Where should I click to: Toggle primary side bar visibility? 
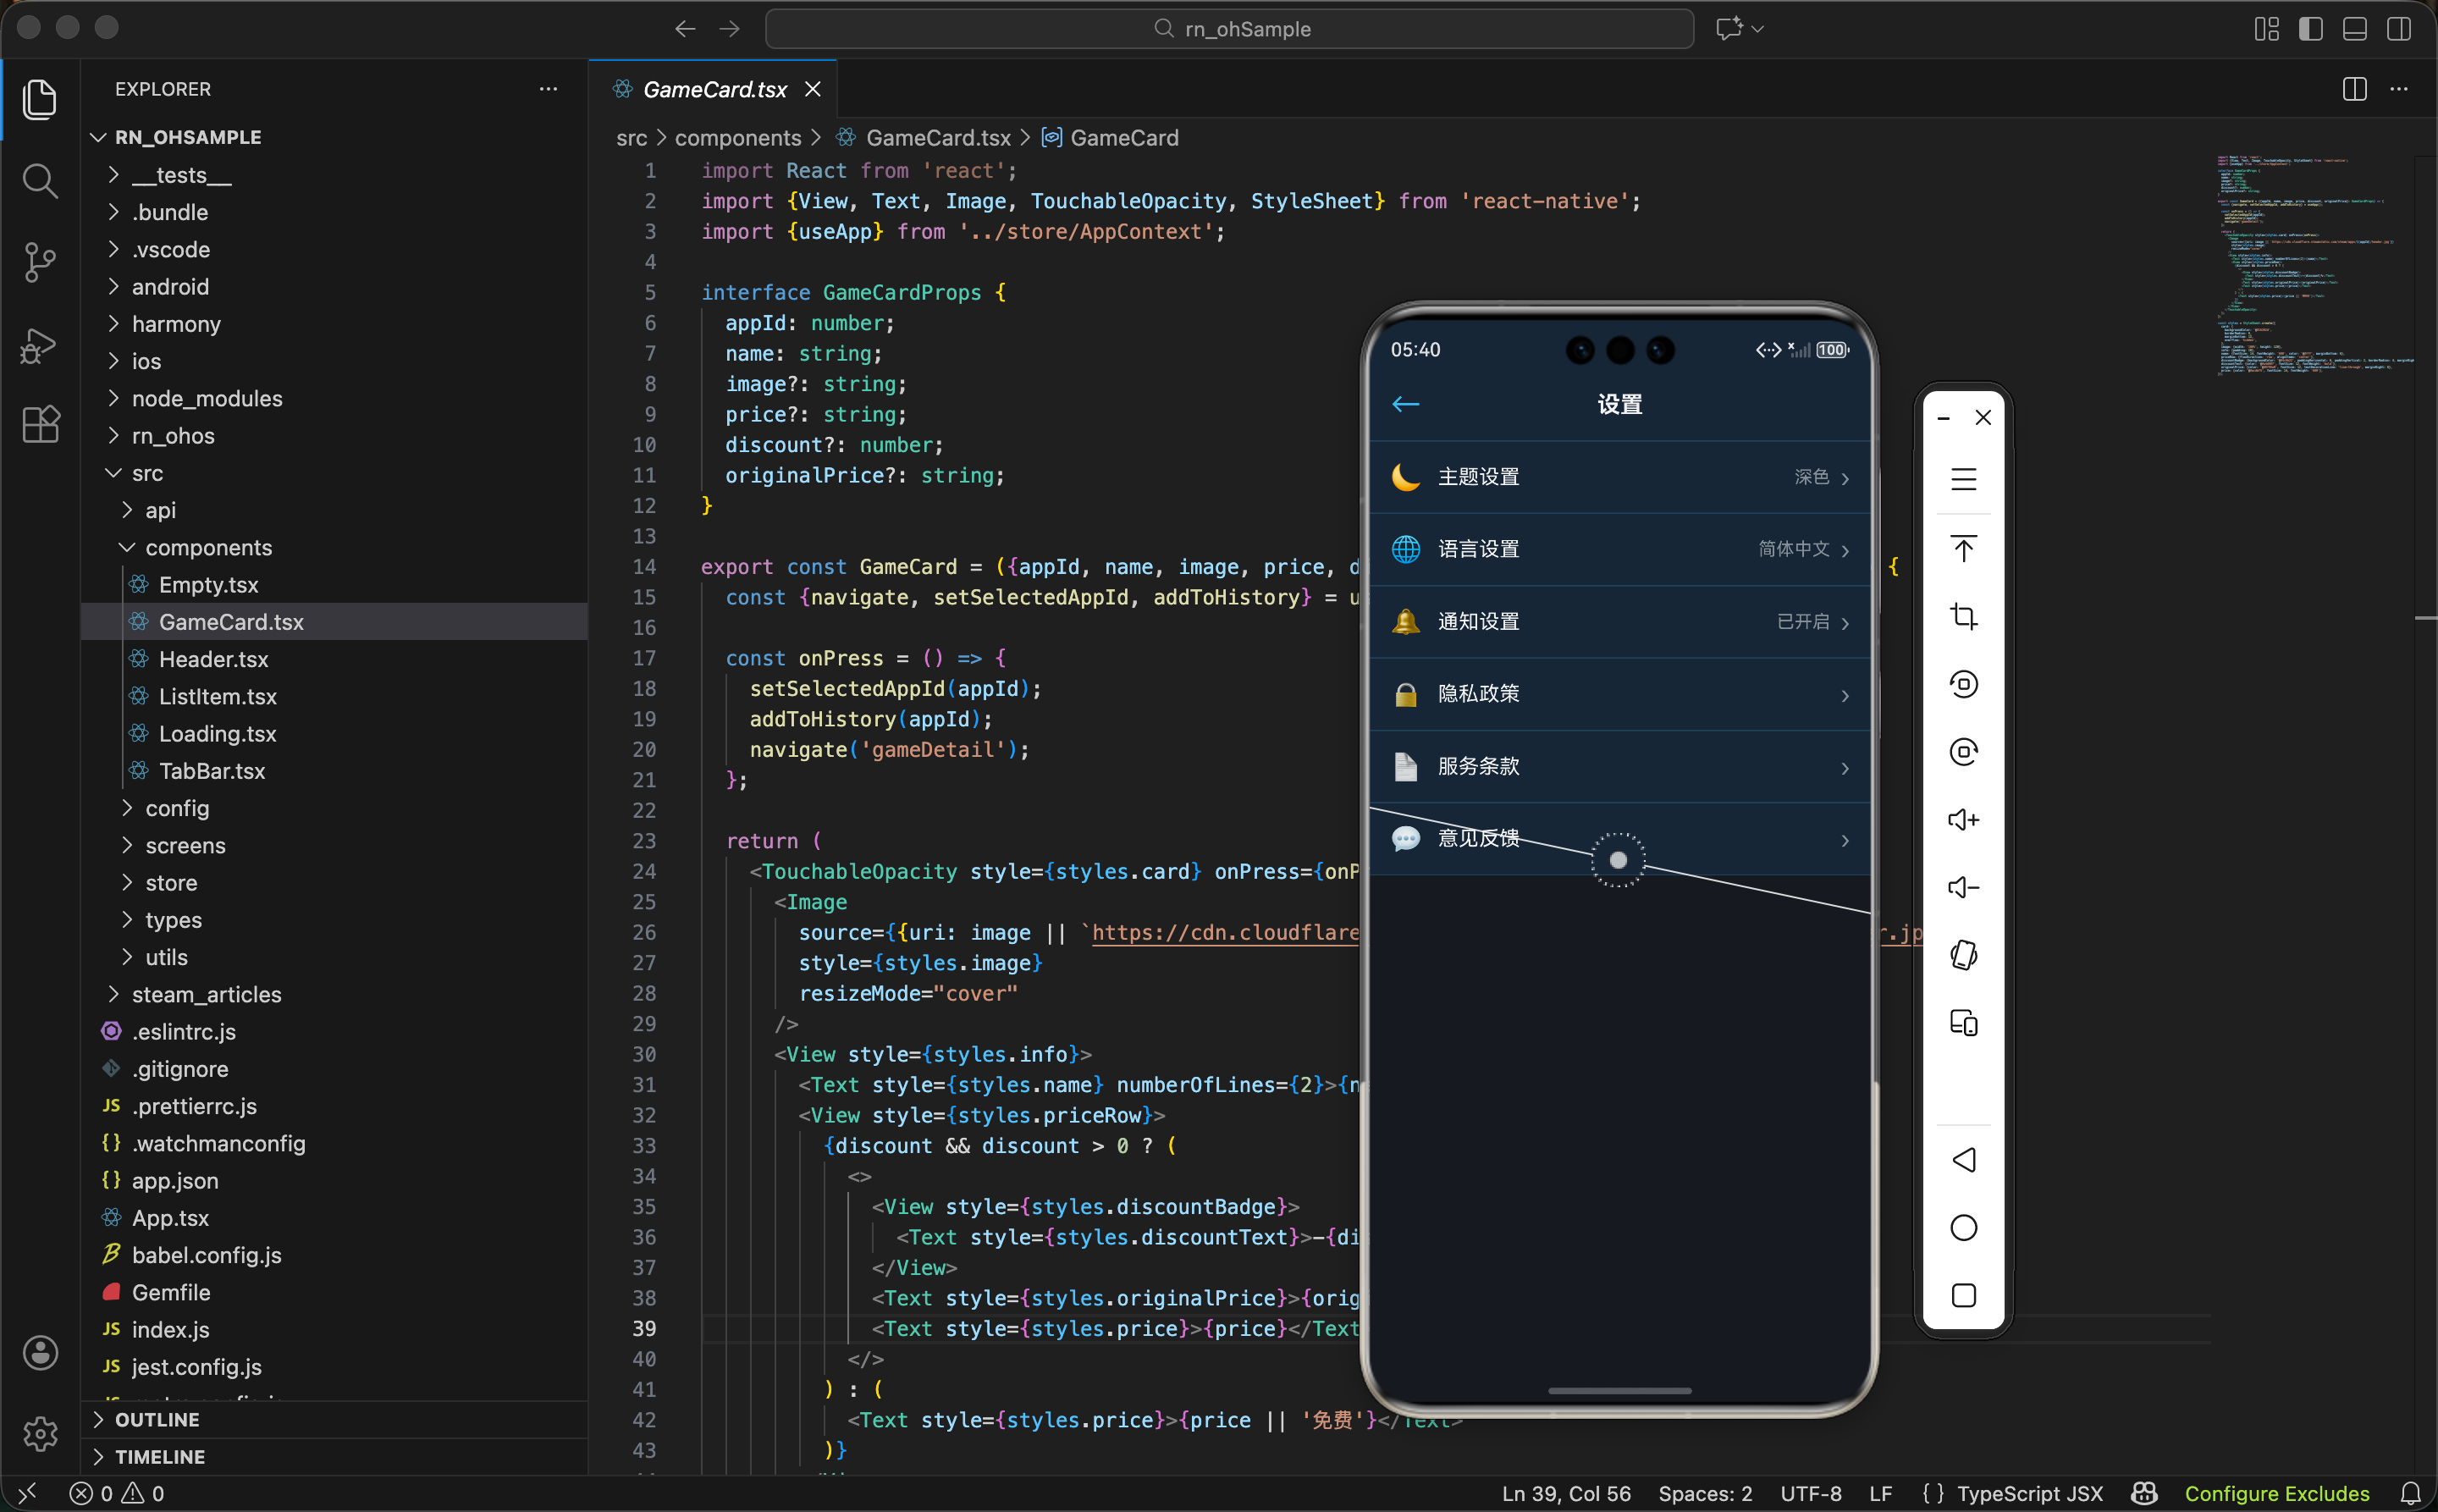2310,29
